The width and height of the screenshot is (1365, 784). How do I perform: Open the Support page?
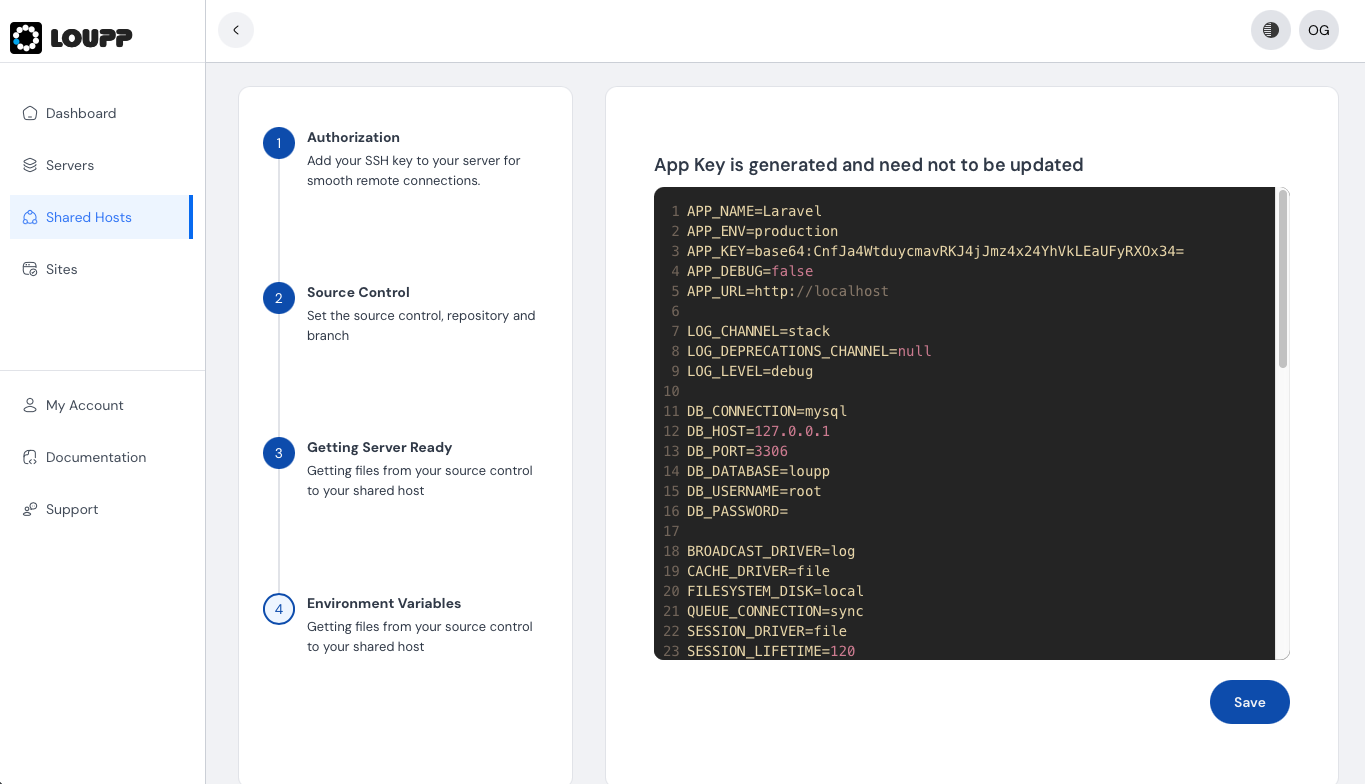[x=100, y=509]
